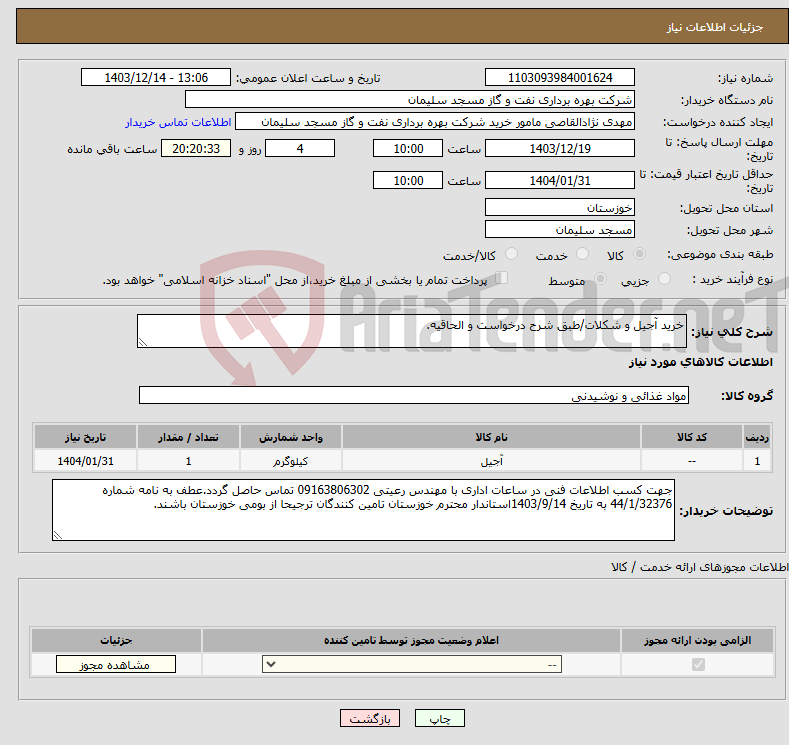
Task: Click the جزئیات column header
Action: coord(116,640)
